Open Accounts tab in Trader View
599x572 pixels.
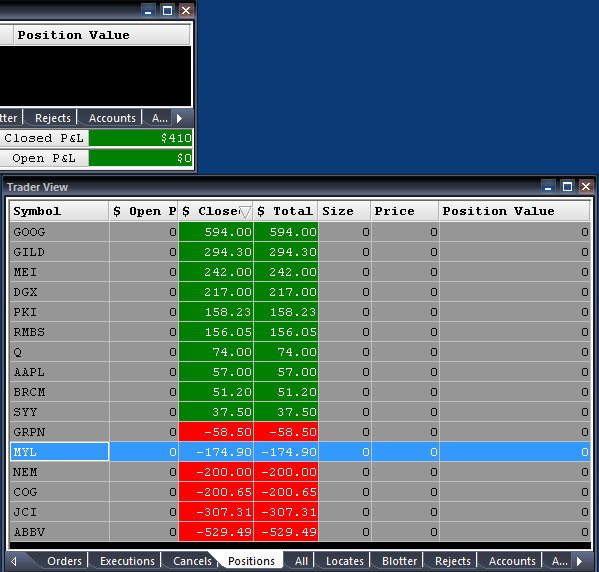[x=512, y=561]
